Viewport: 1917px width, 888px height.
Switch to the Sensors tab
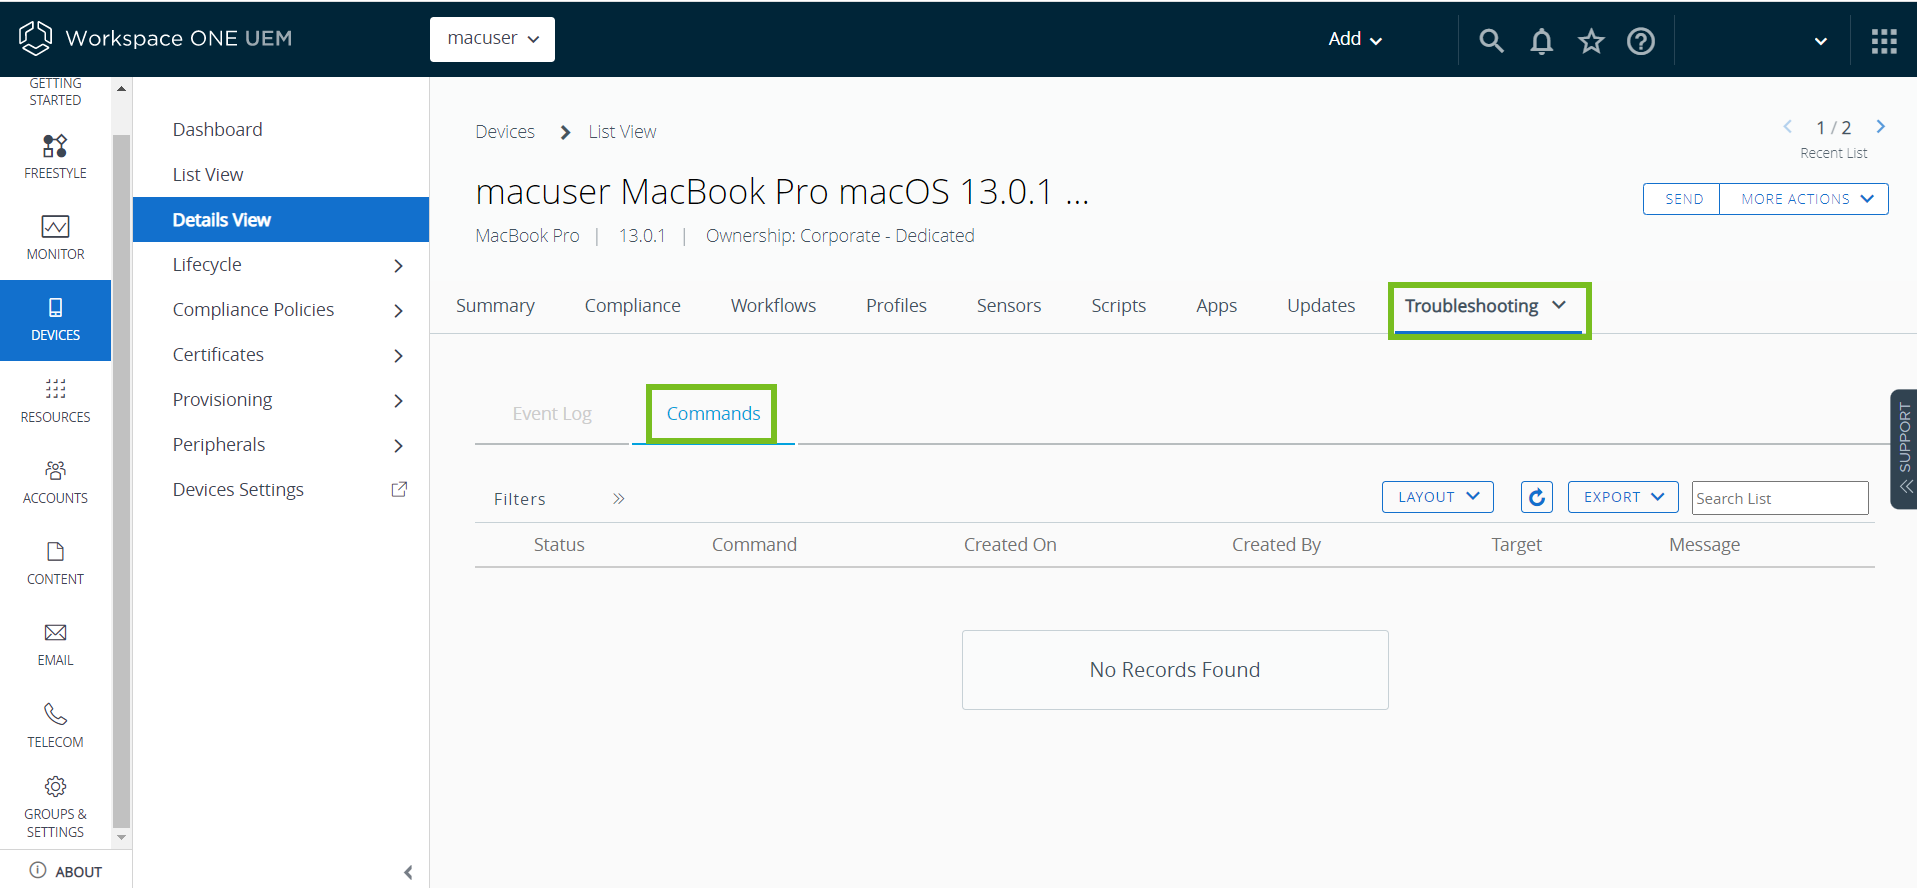click(x=1009, y=306)
